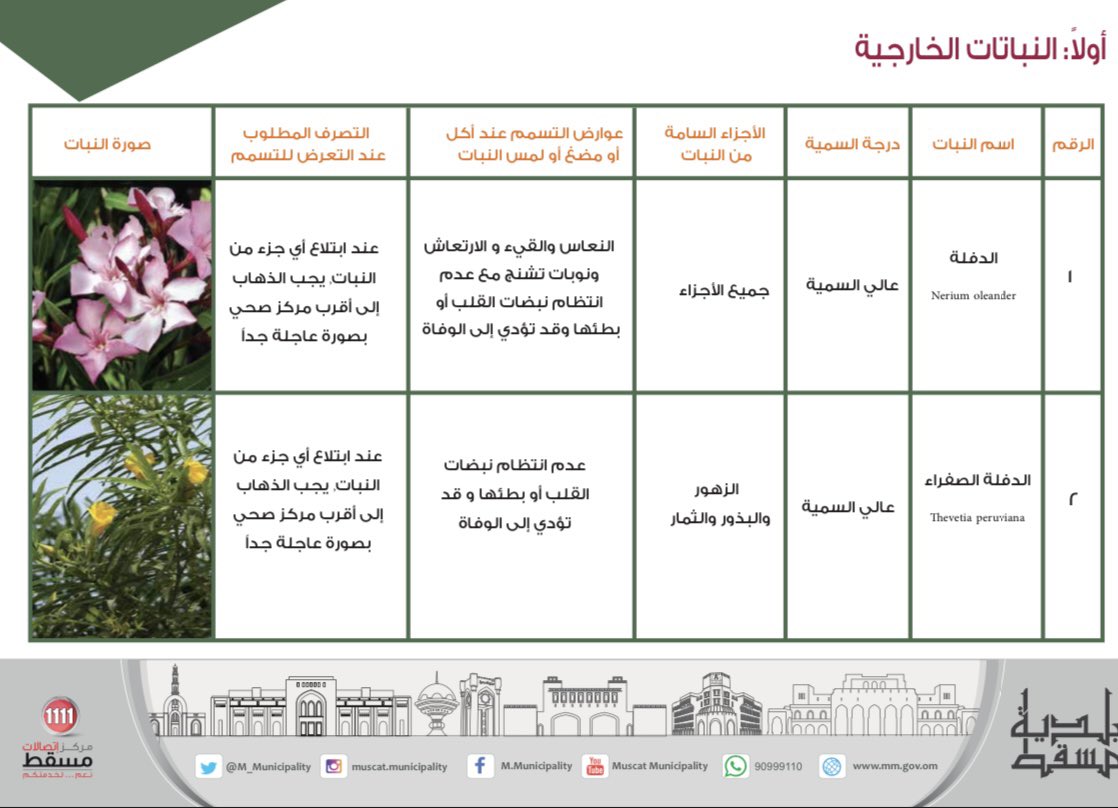Viewport: 1118px width, 808px height.
Task: Click symptoms text starting 'عدم انتظام نبضات'
Action: click(515, 494)
